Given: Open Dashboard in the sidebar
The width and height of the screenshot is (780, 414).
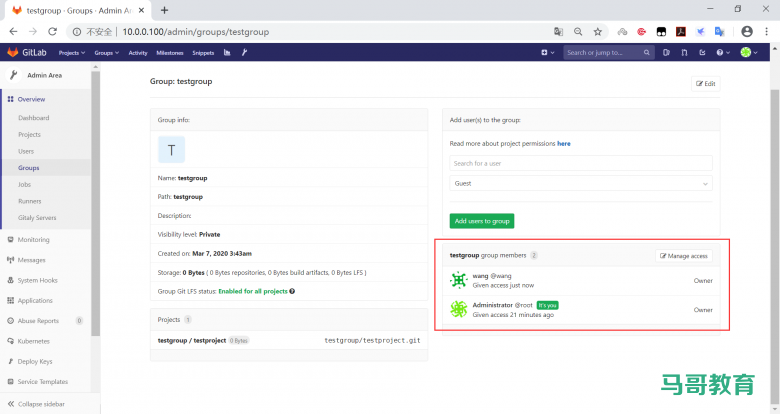Looking at the screenshot, I should [34, 118].
